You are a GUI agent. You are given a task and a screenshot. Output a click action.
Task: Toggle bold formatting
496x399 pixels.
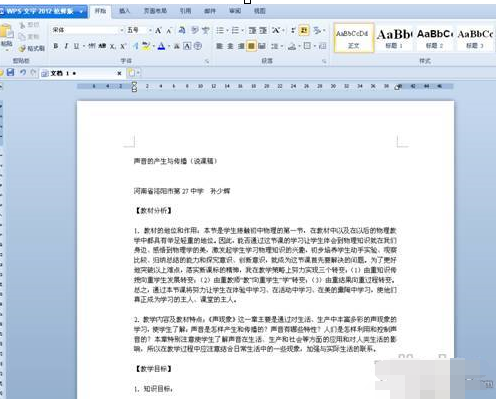coord(56,46)
